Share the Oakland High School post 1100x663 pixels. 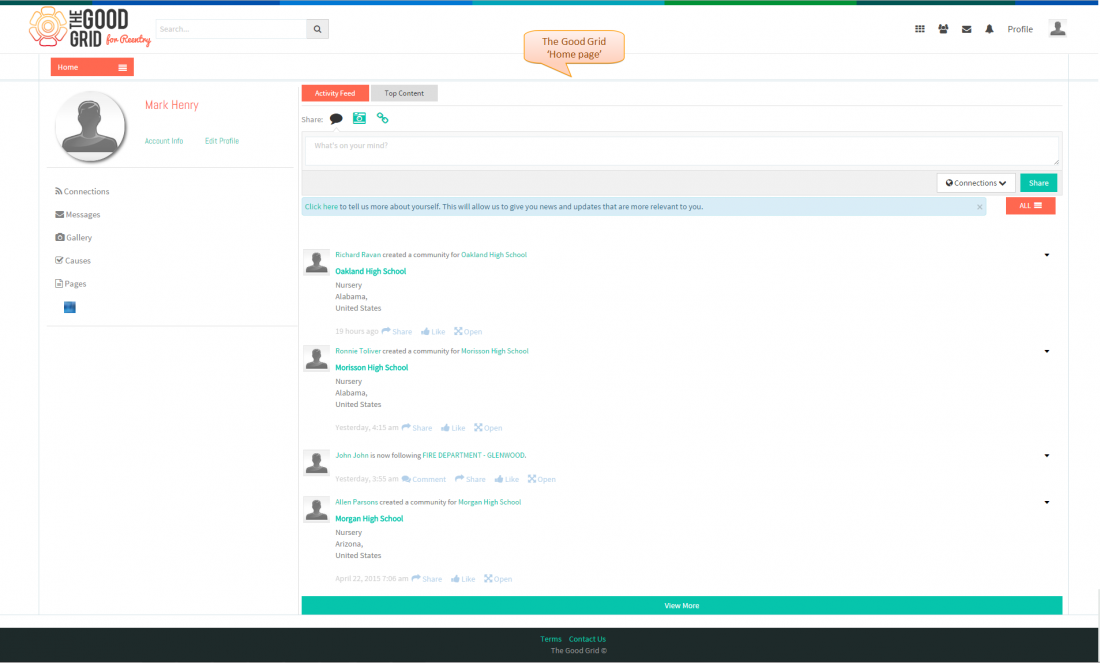(x=396, y=331)
